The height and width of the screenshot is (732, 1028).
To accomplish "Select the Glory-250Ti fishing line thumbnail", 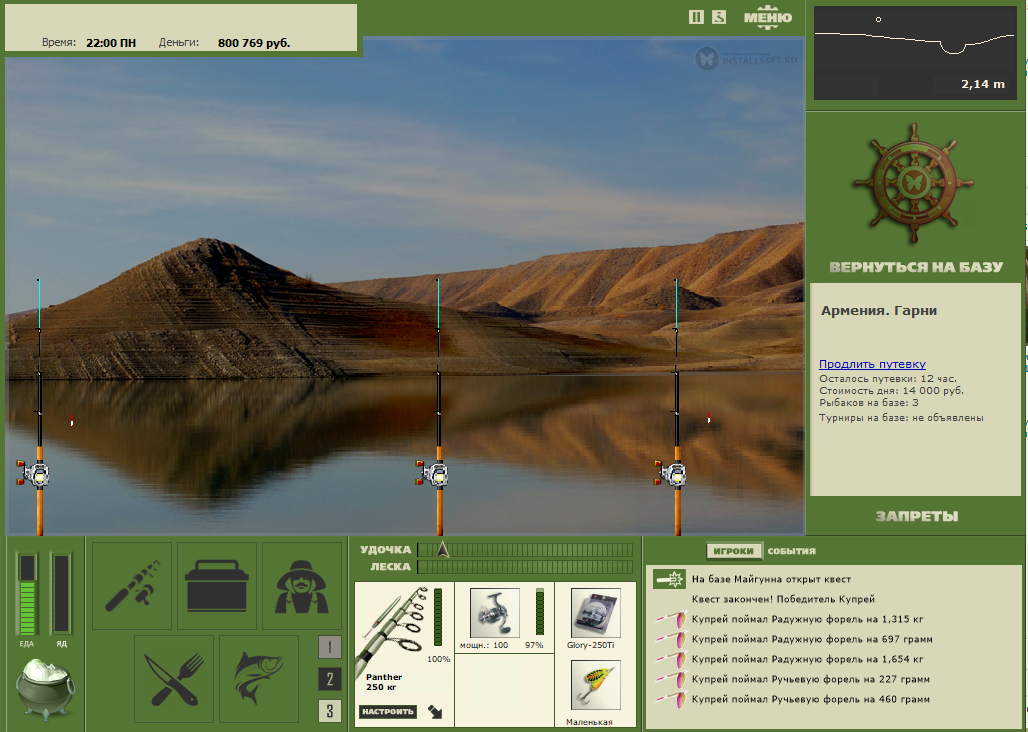I will pos(595,613).
